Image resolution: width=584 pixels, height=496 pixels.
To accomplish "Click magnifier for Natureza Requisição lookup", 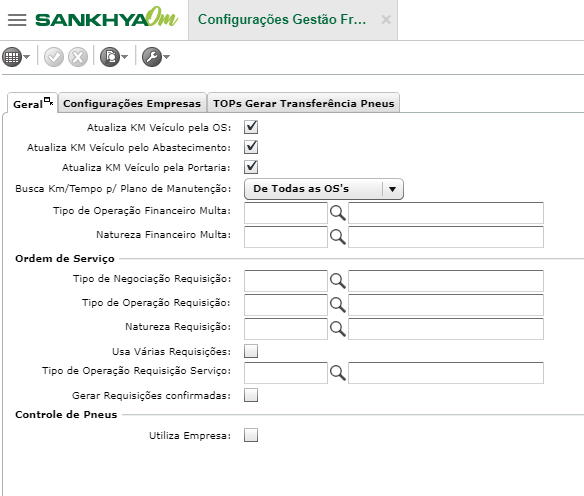I will pos(337,329).
